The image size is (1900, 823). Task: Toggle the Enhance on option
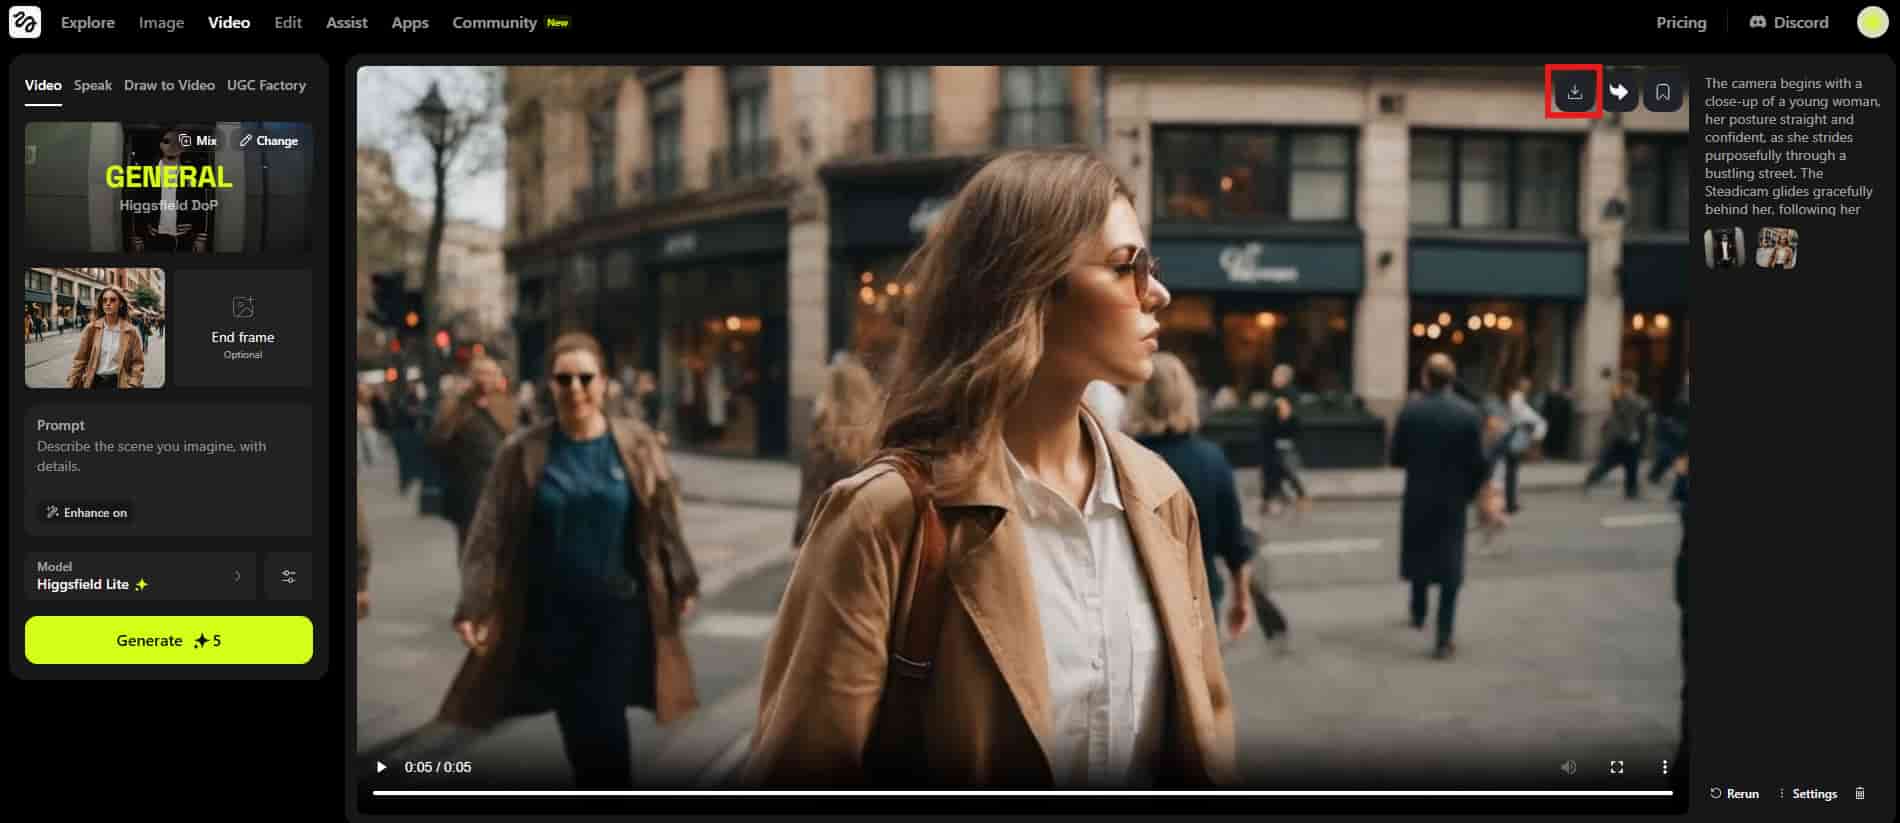tap(87, 512)
